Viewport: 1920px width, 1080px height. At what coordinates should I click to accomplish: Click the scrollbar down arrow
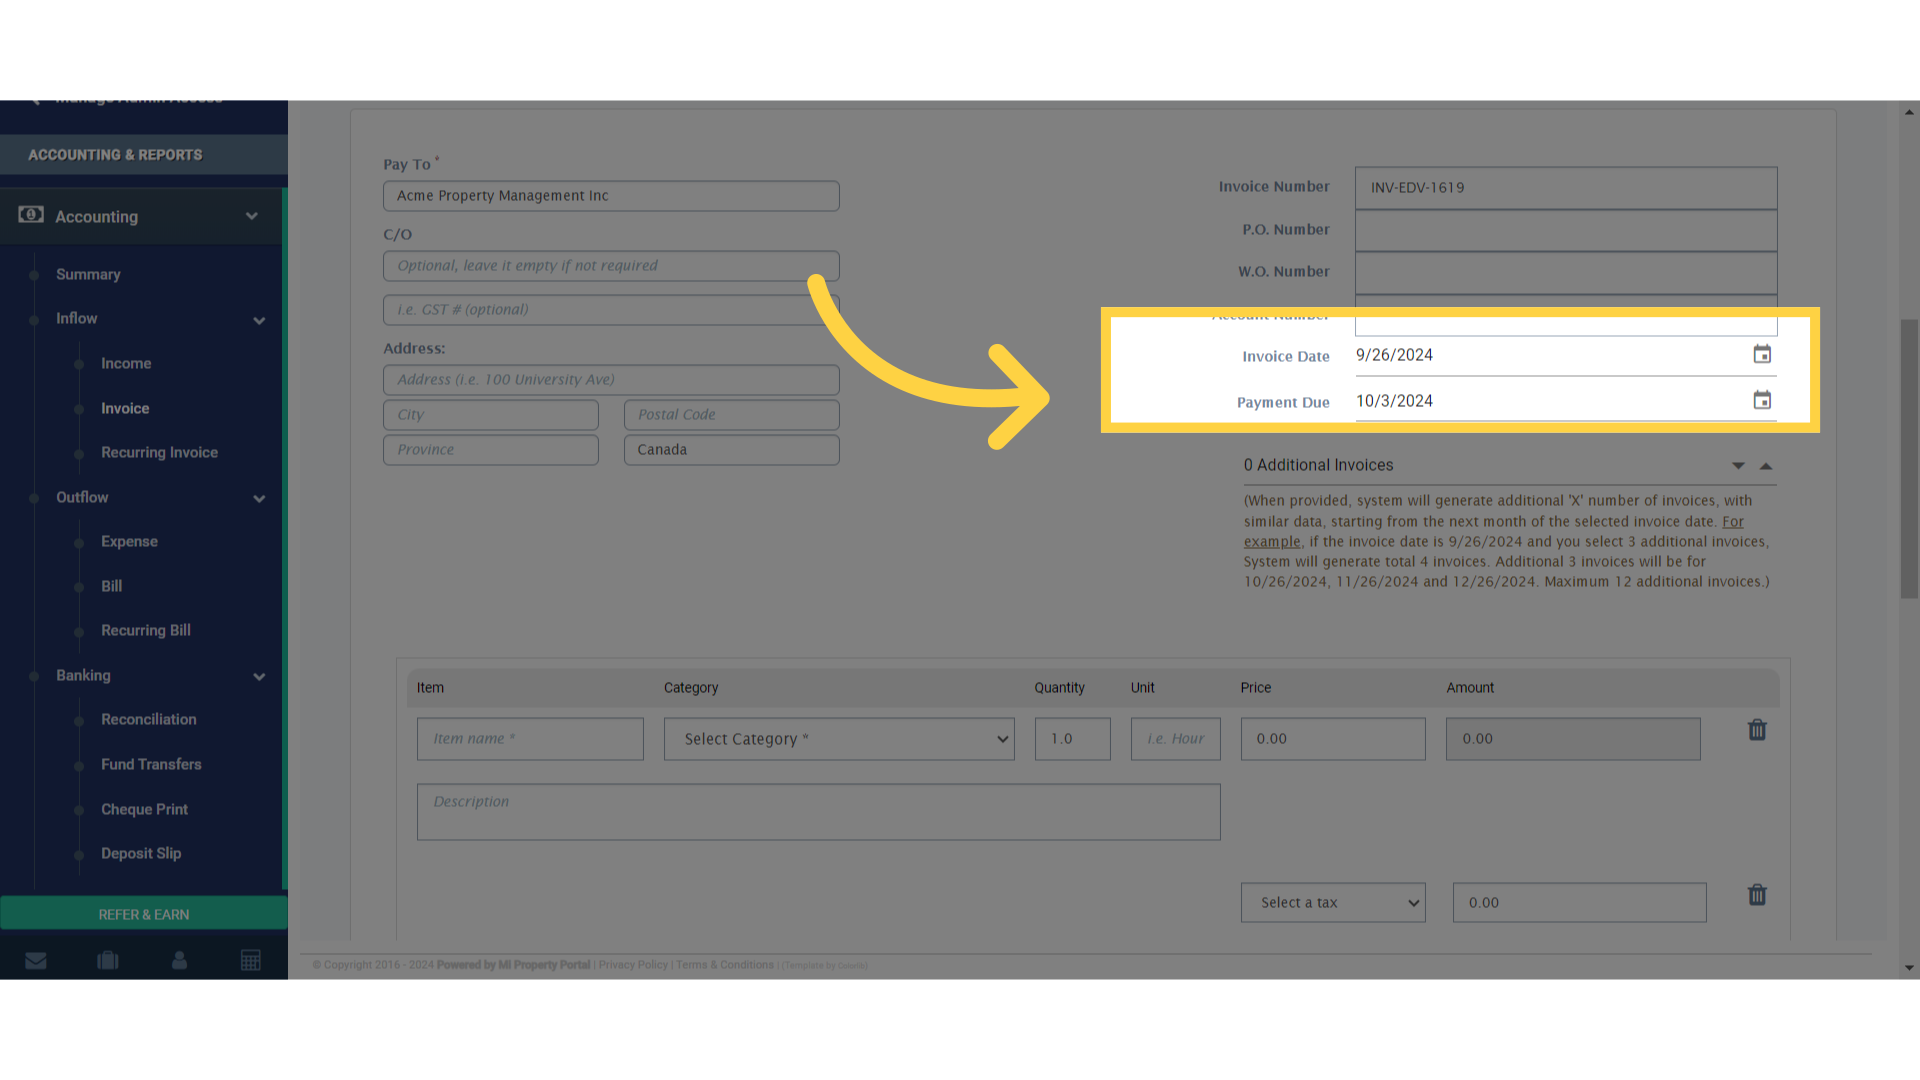(x=1909, y=968)
